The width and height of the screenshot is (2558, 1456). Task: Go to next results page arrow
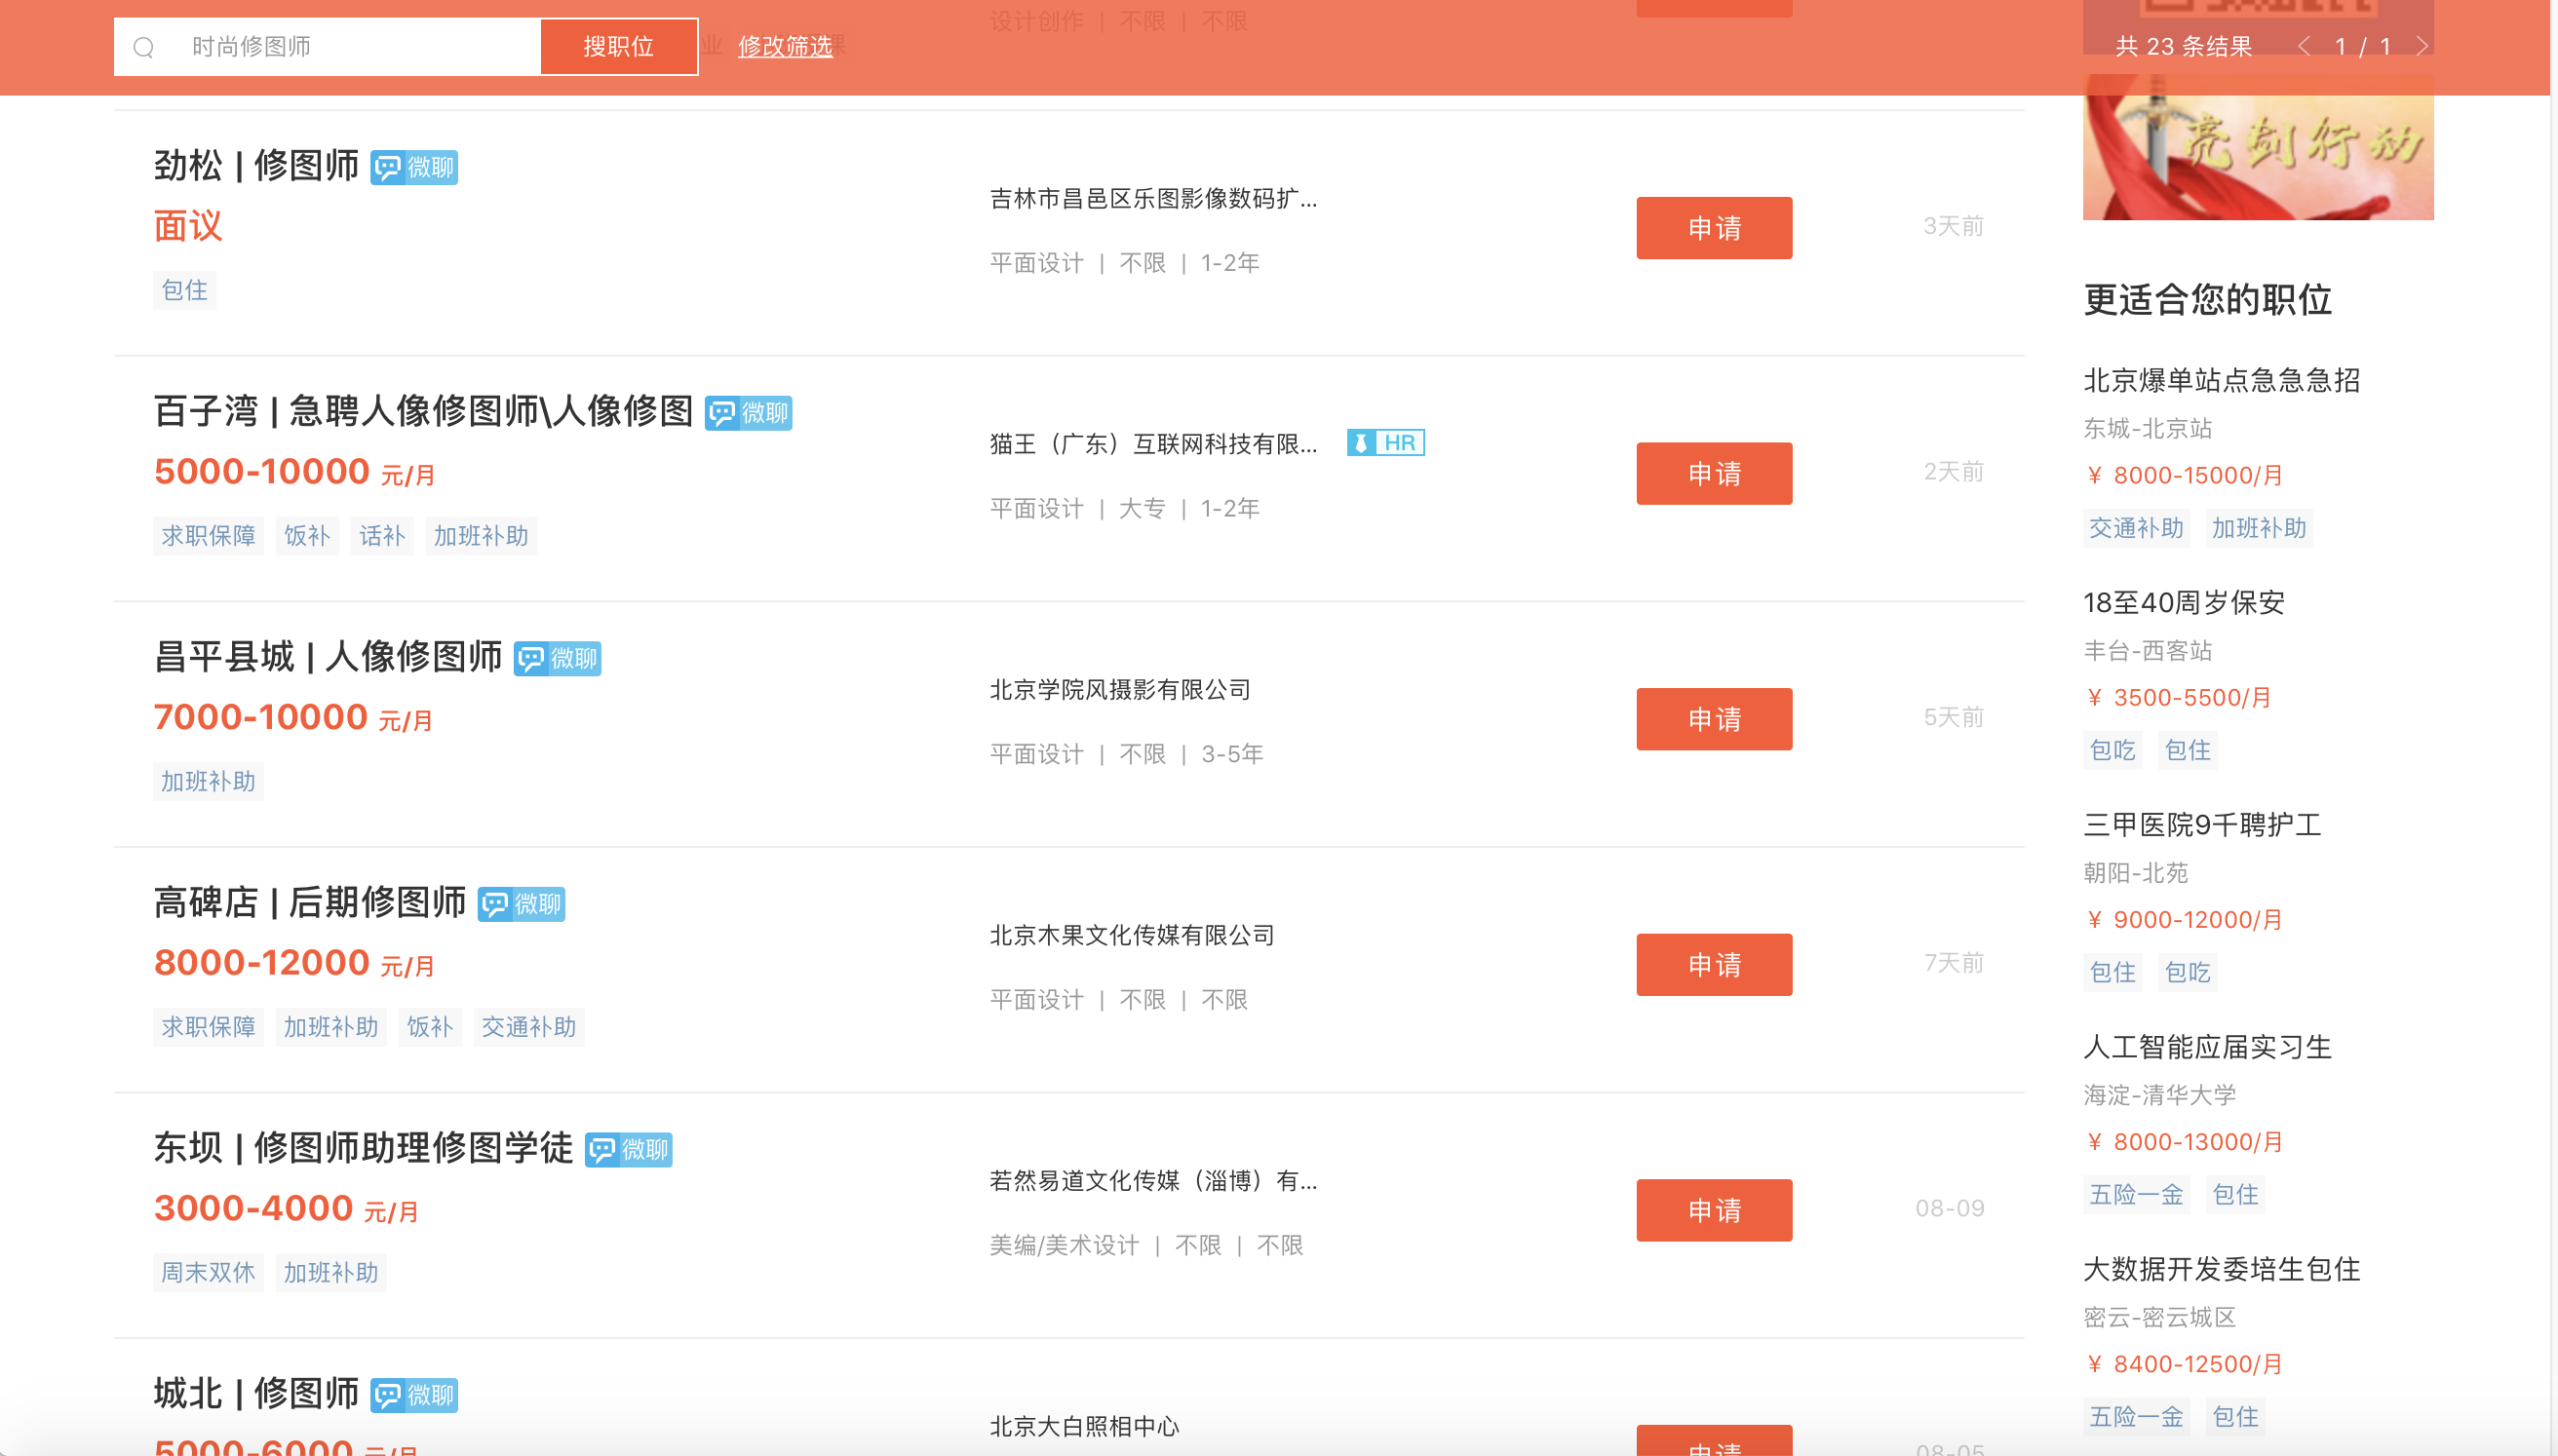pos(2421,46)
